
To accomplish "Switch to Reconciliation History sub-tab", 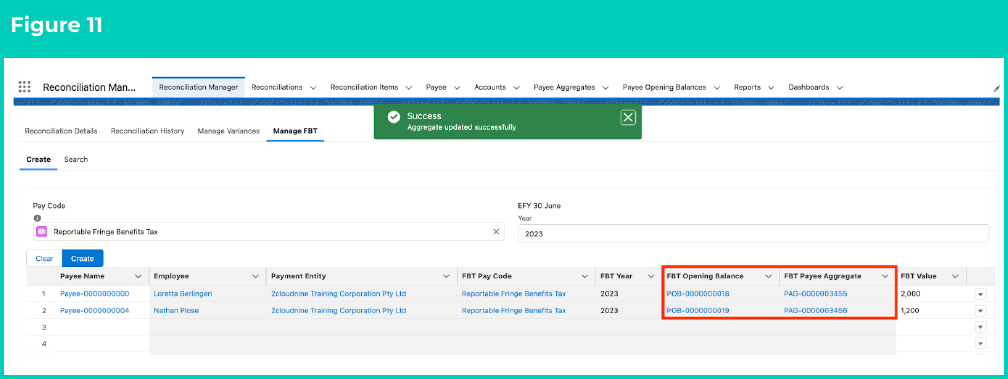I will point(147,131).
